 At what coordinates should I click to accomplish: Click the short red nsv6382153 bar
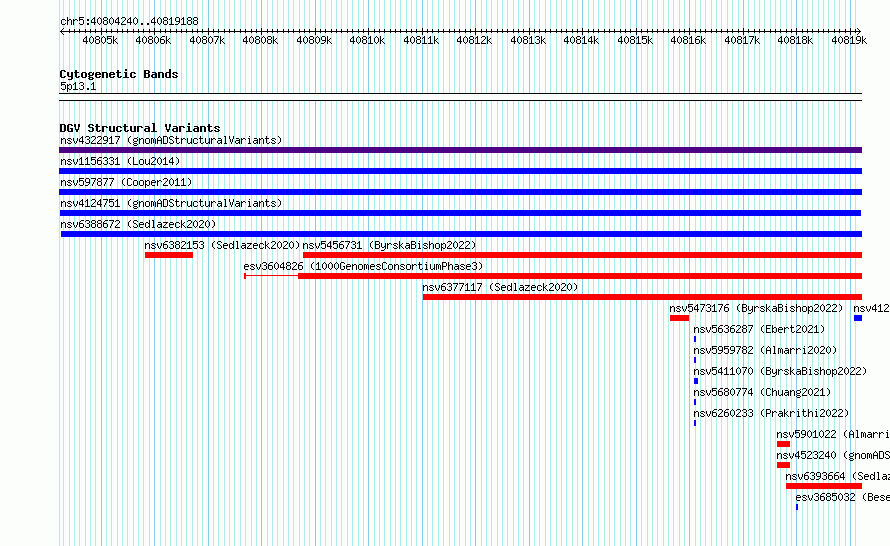point(169,255)
